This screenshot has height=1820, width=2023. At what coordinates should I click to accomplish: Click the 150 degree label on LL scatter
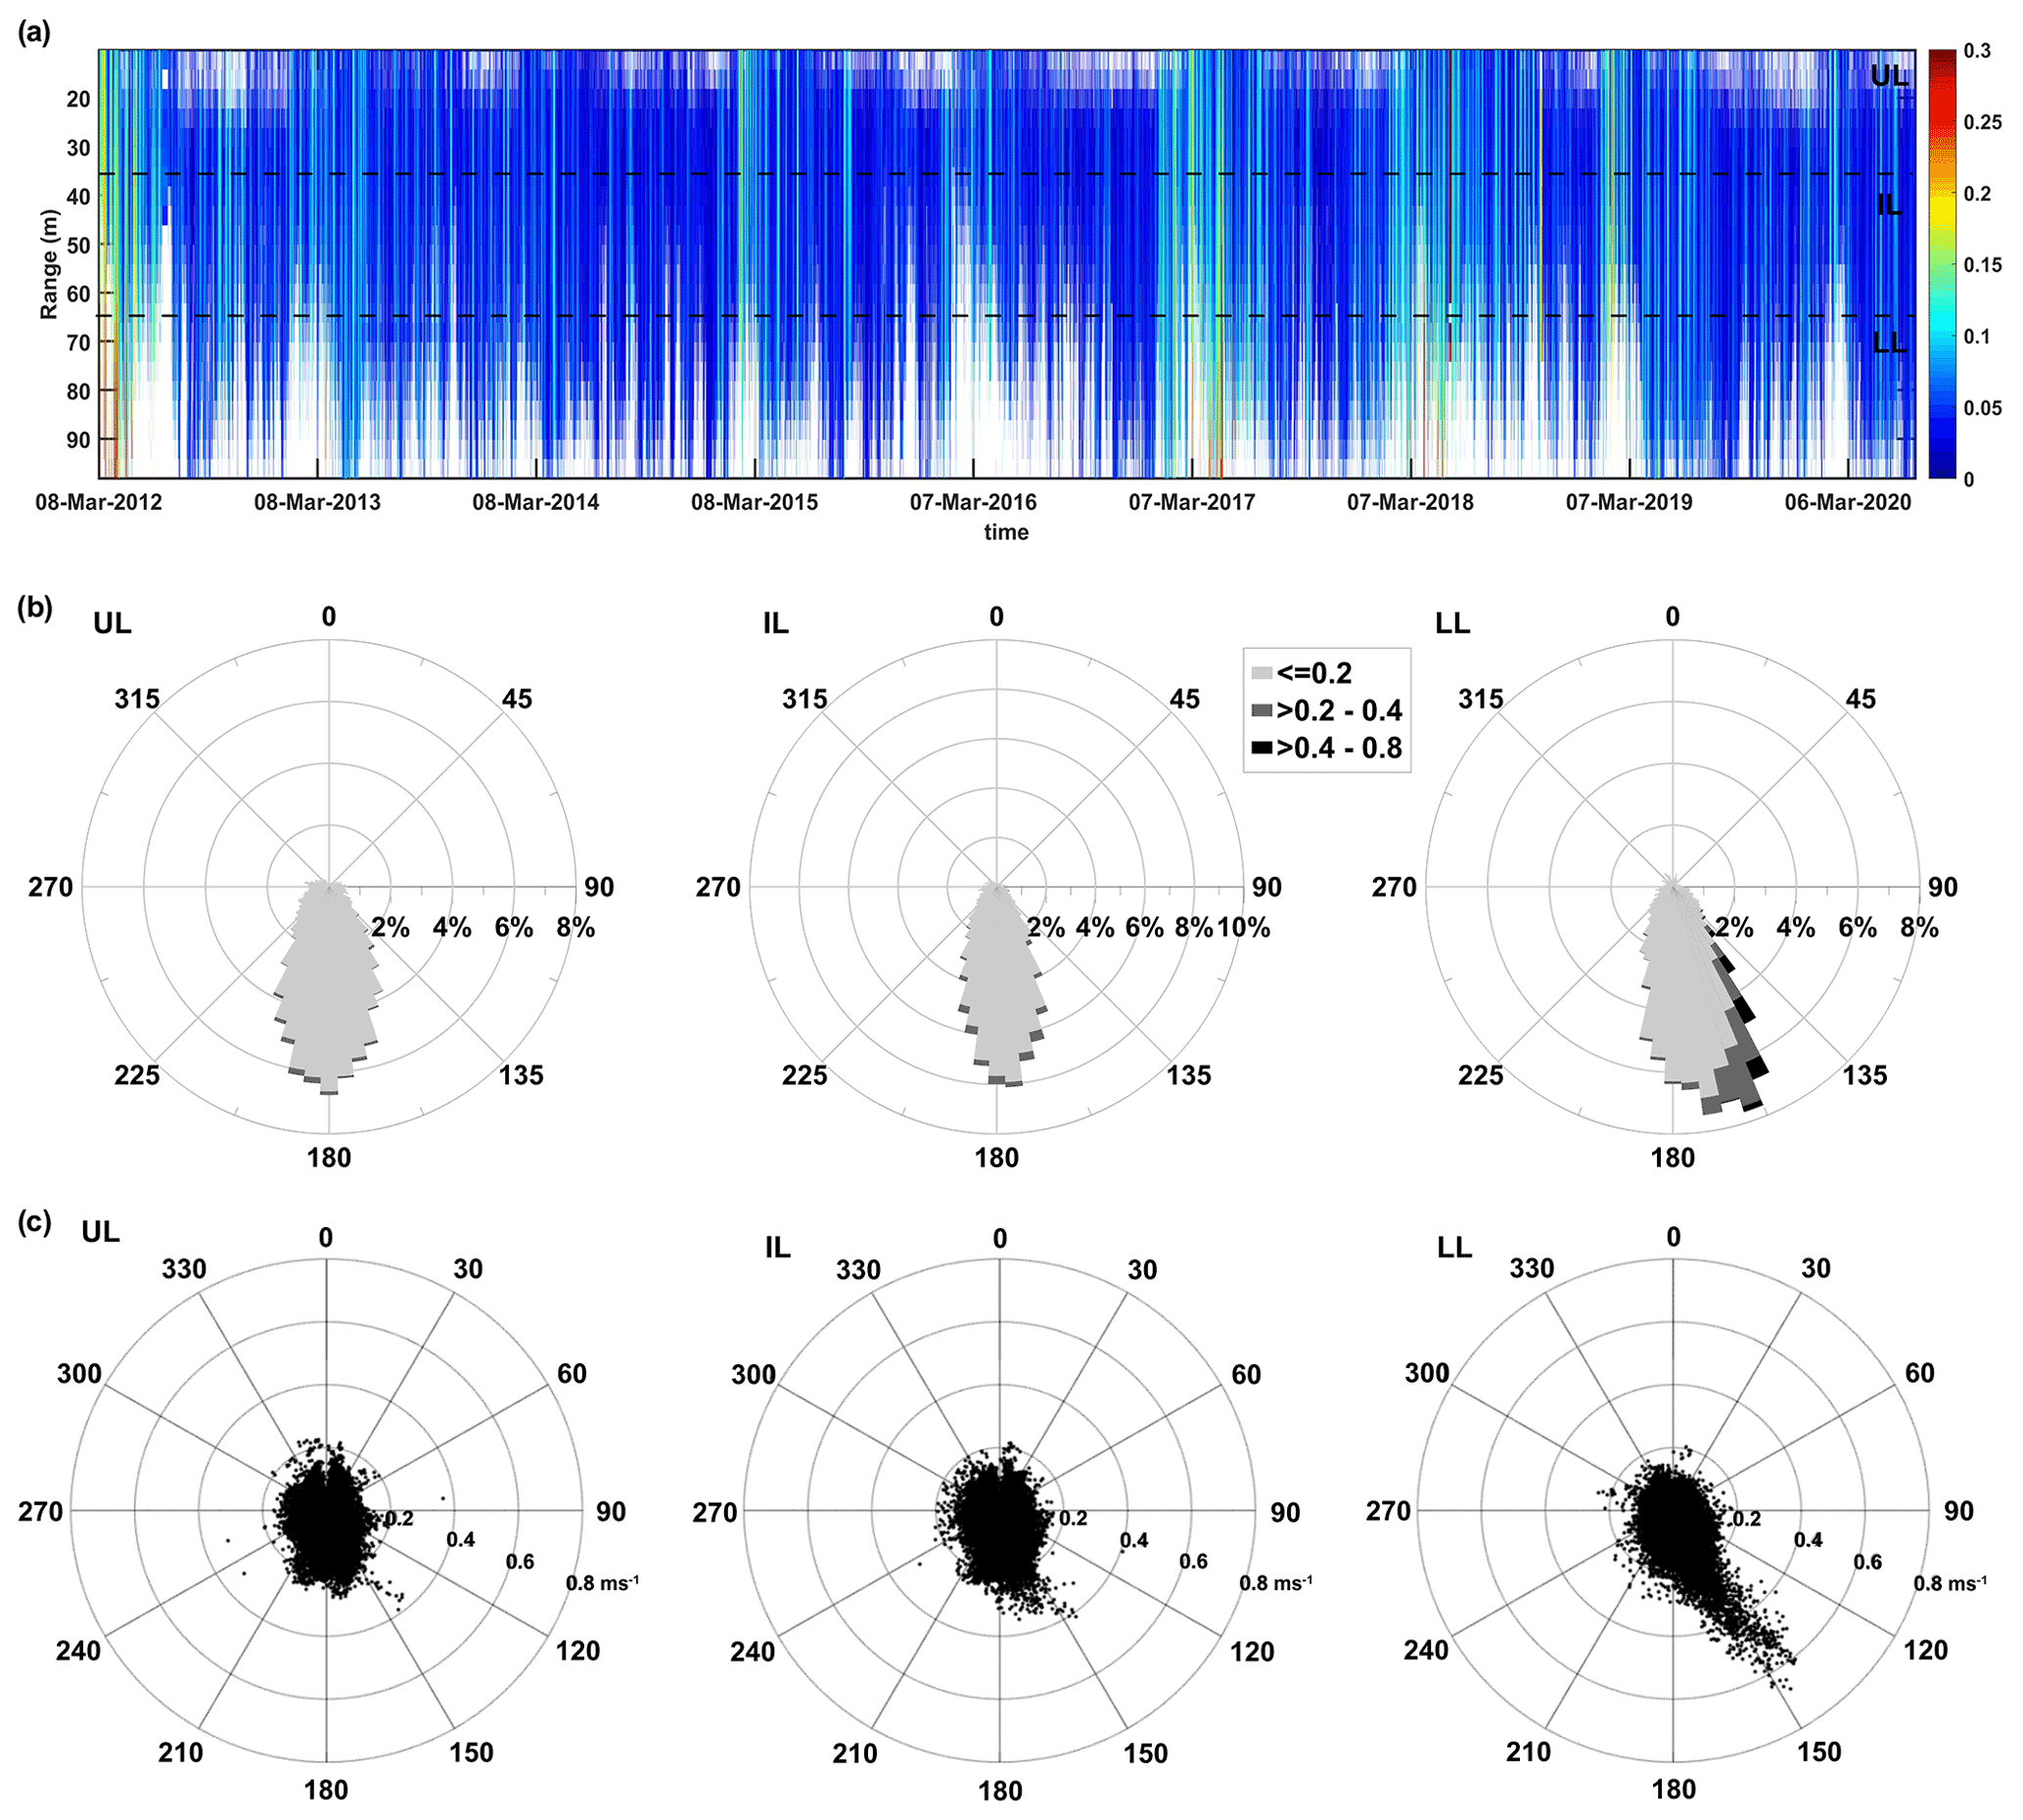[1818, 1752]
